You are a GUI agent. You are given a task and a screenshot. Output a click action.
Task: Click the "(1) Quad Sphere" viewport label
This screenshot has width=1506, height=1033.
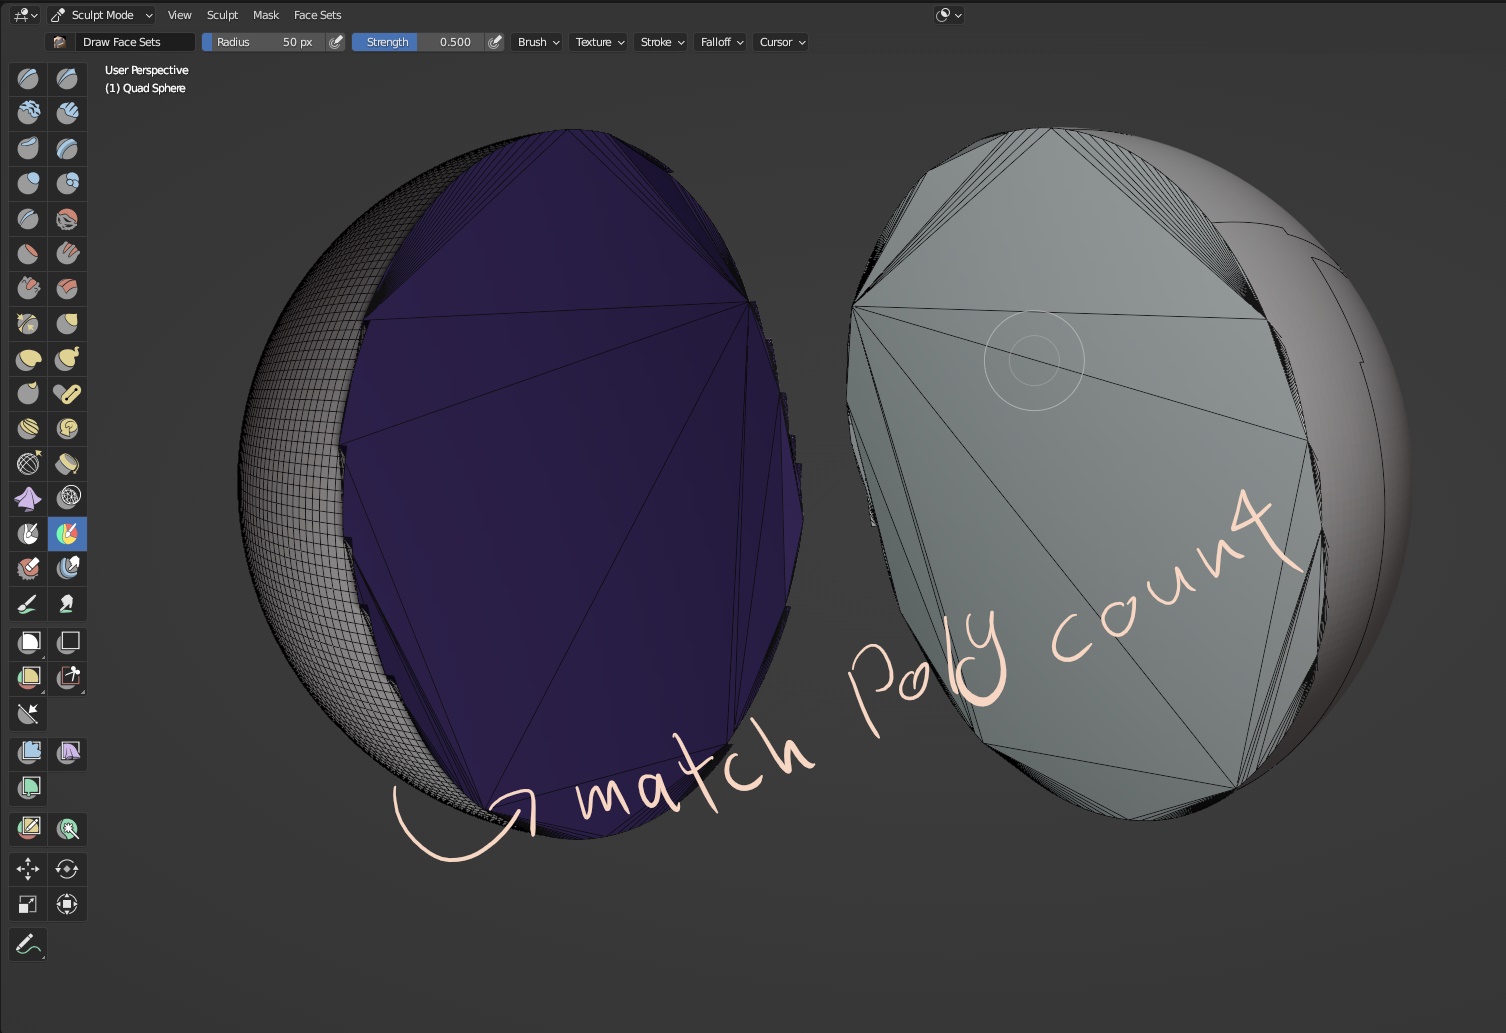[x=145, y=88]
